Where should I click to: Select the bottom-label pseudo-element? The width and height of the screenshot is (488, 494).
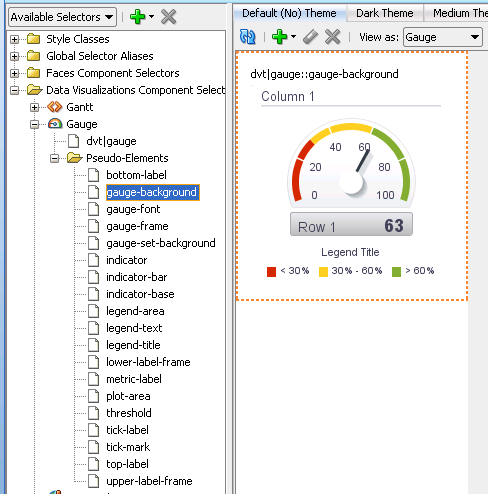pyautogui.click(x=136, y=175)
